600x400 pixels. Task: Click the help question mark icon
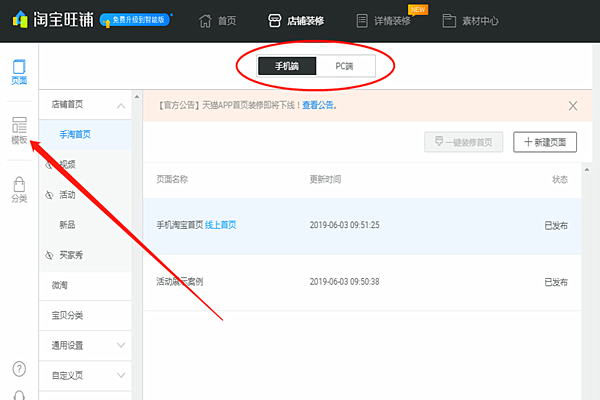pyautogui.click(x=19, y=368)
